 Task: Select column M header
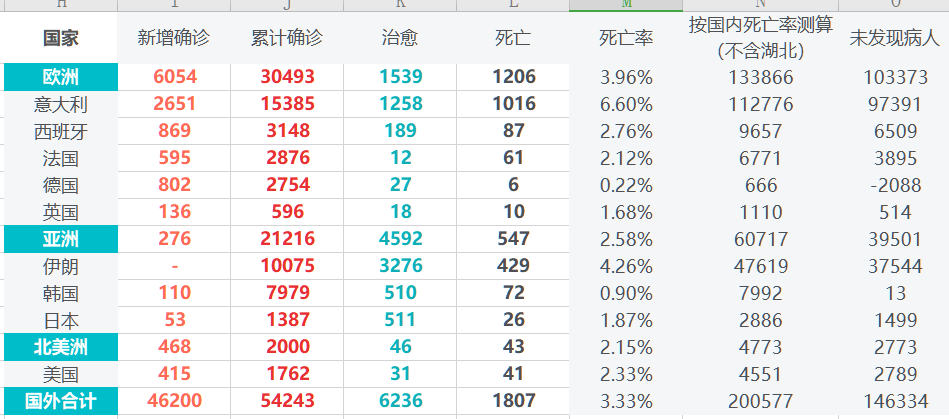tap(626, 5)
